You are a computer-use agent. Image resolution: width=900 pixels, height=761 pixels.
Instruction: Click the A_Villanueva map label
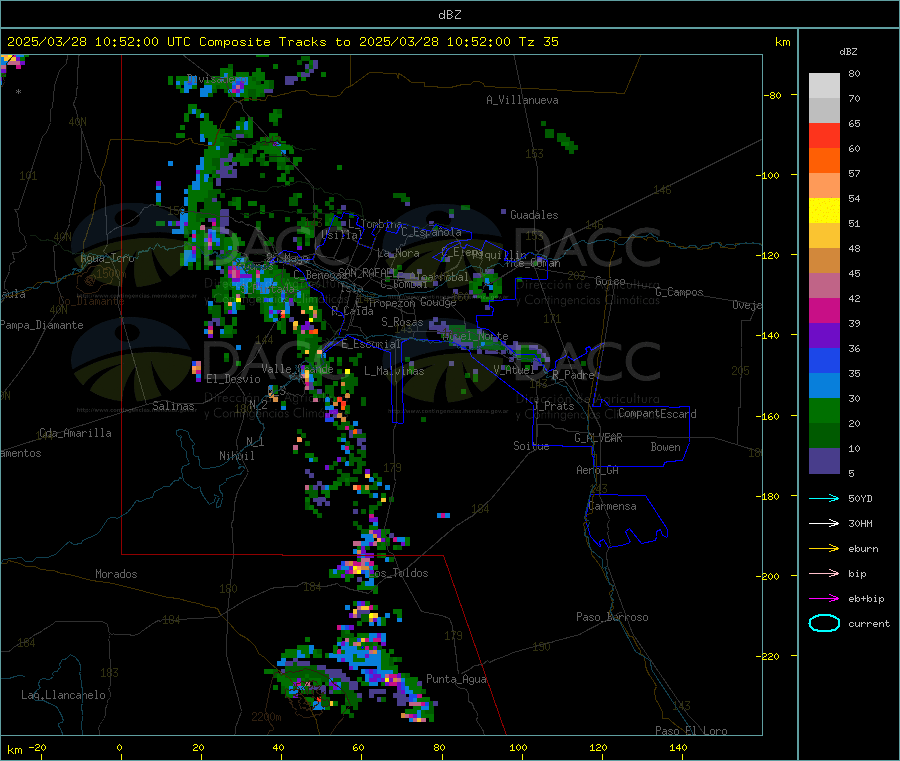tap(522, 100)
